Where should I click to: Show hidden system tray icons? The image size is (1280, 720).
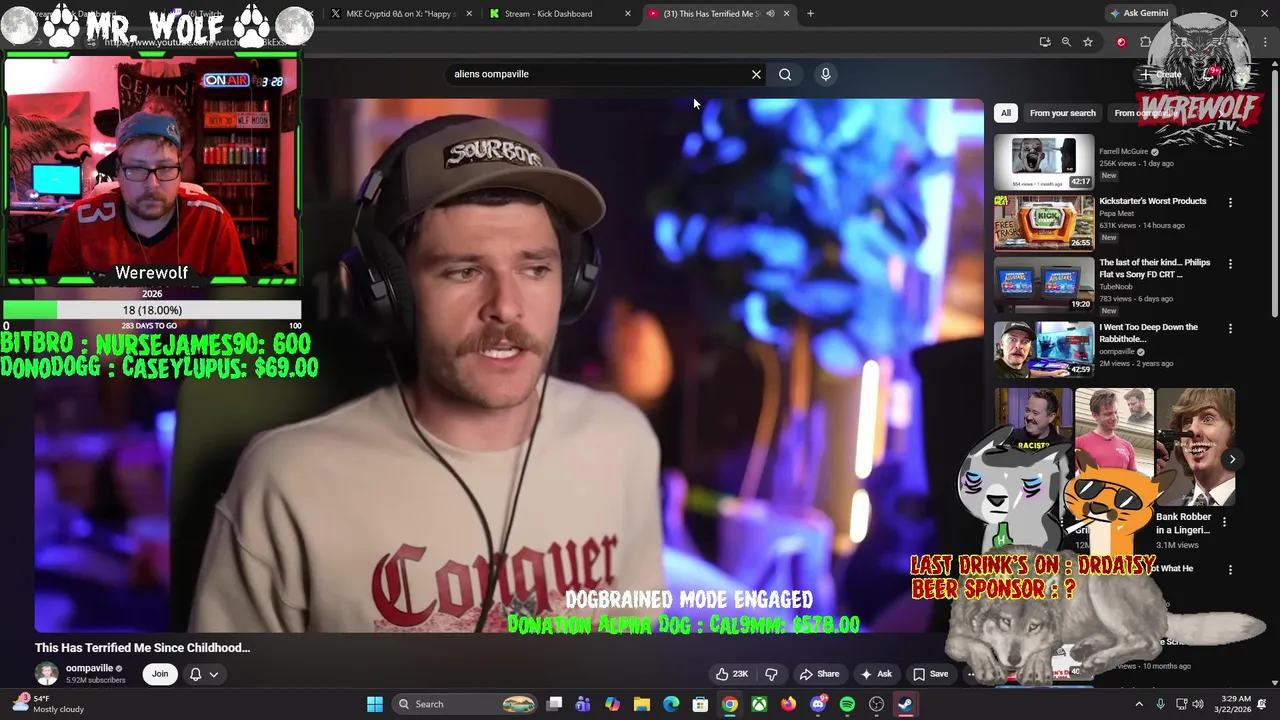(x=1139, y=704)
